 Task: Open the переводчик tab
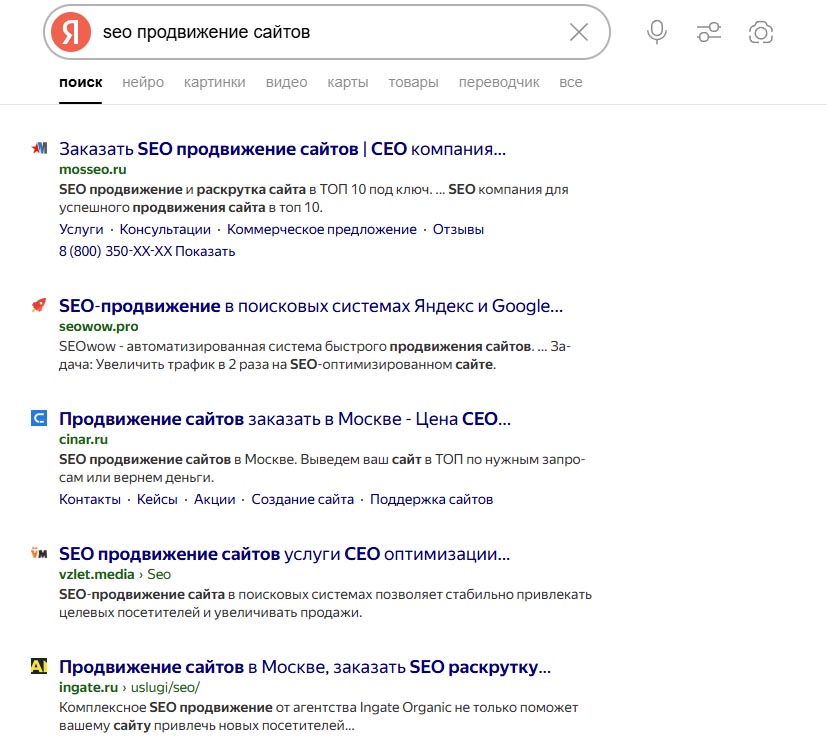click(x=499, y=82)
